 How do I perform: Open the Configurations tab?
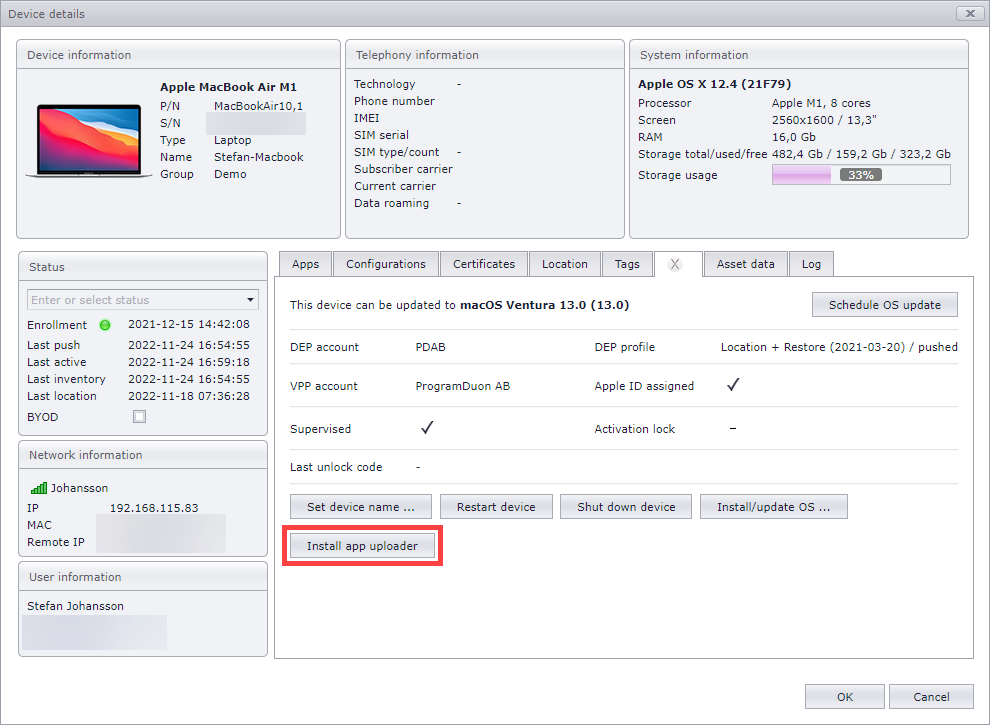click(386, 264)
